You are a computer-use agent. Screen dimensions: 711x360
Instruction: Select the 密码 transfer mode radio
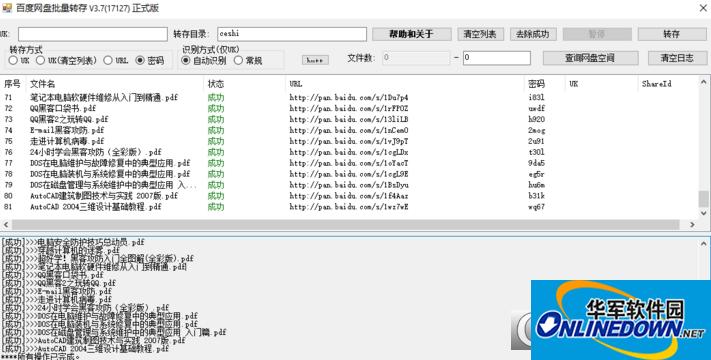tap(140, 60)
